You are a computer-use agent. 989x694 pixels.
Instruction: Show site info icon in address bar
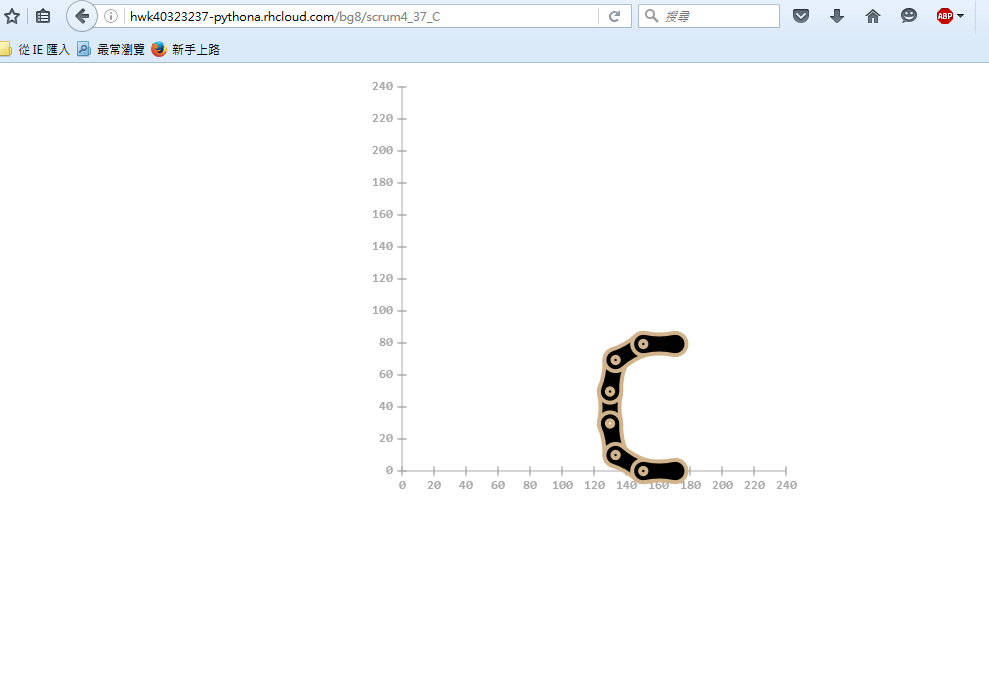coord(110,16)
